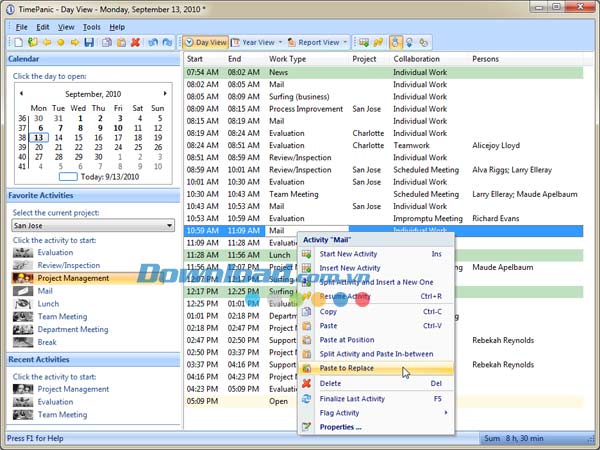
Task: Expand the Flag Activity submenu
Action: point(375,412)
